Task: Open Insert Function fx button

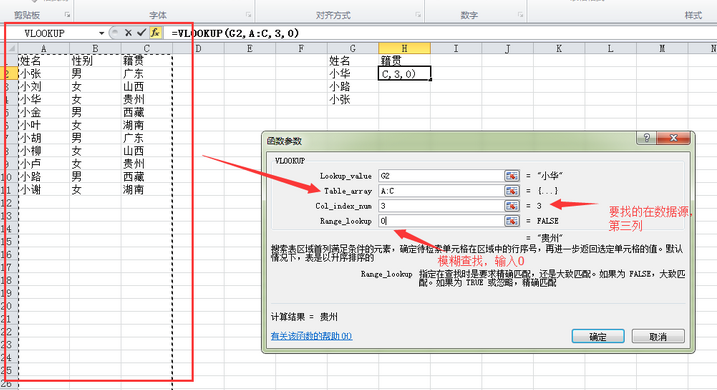Action: [x=155, y=32]
